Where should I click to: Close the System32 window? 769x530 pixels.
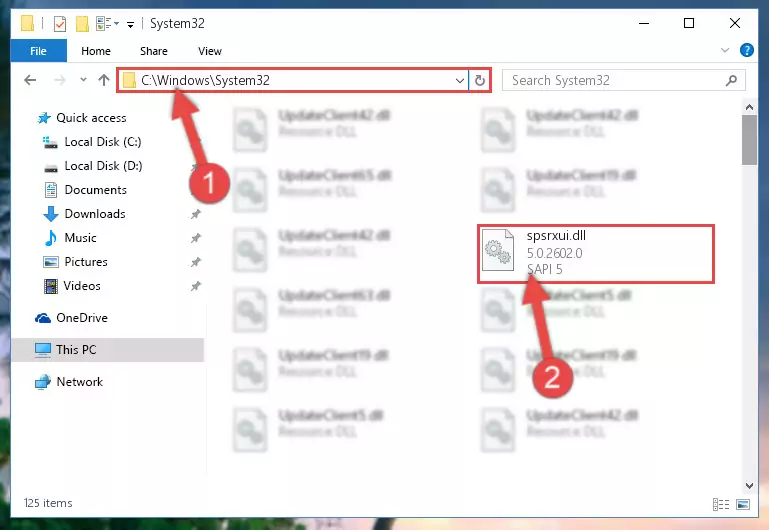(x=735, y=23)
